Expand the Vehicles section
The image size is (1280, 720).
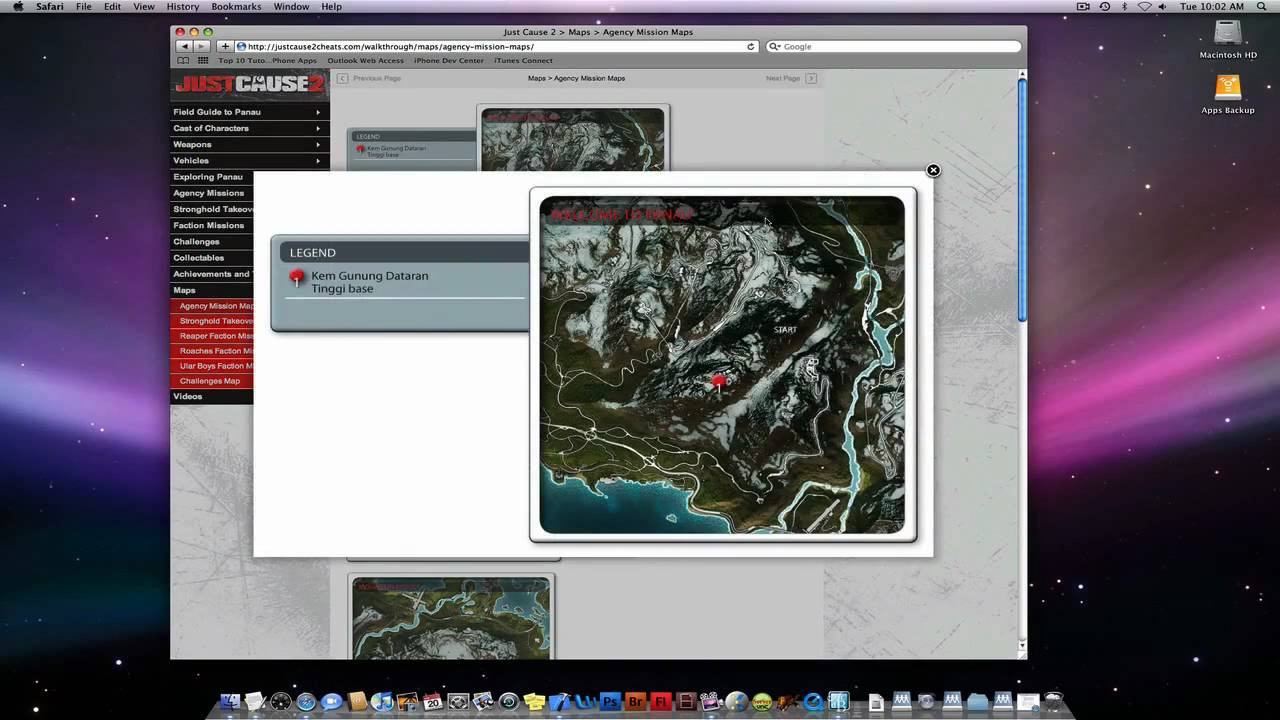pyautogui.click(x=250, y=160)
